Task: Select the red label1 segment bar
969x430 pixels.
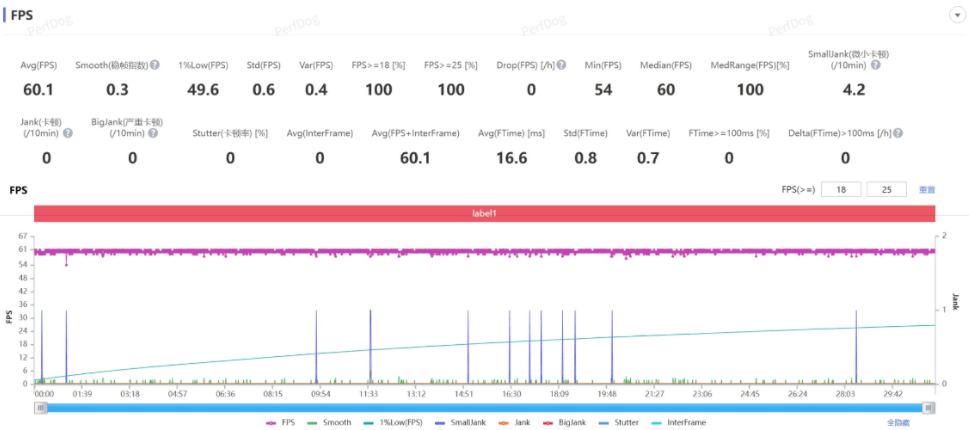Action: pyautogui.click(x=484, y=213)
